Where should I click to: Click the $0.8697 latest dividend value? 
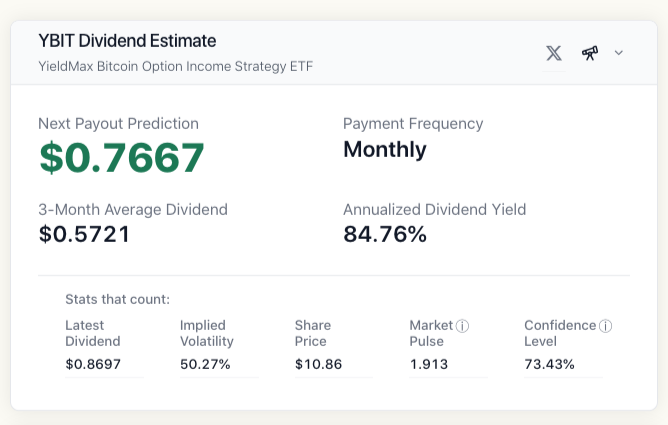(93, 364)
